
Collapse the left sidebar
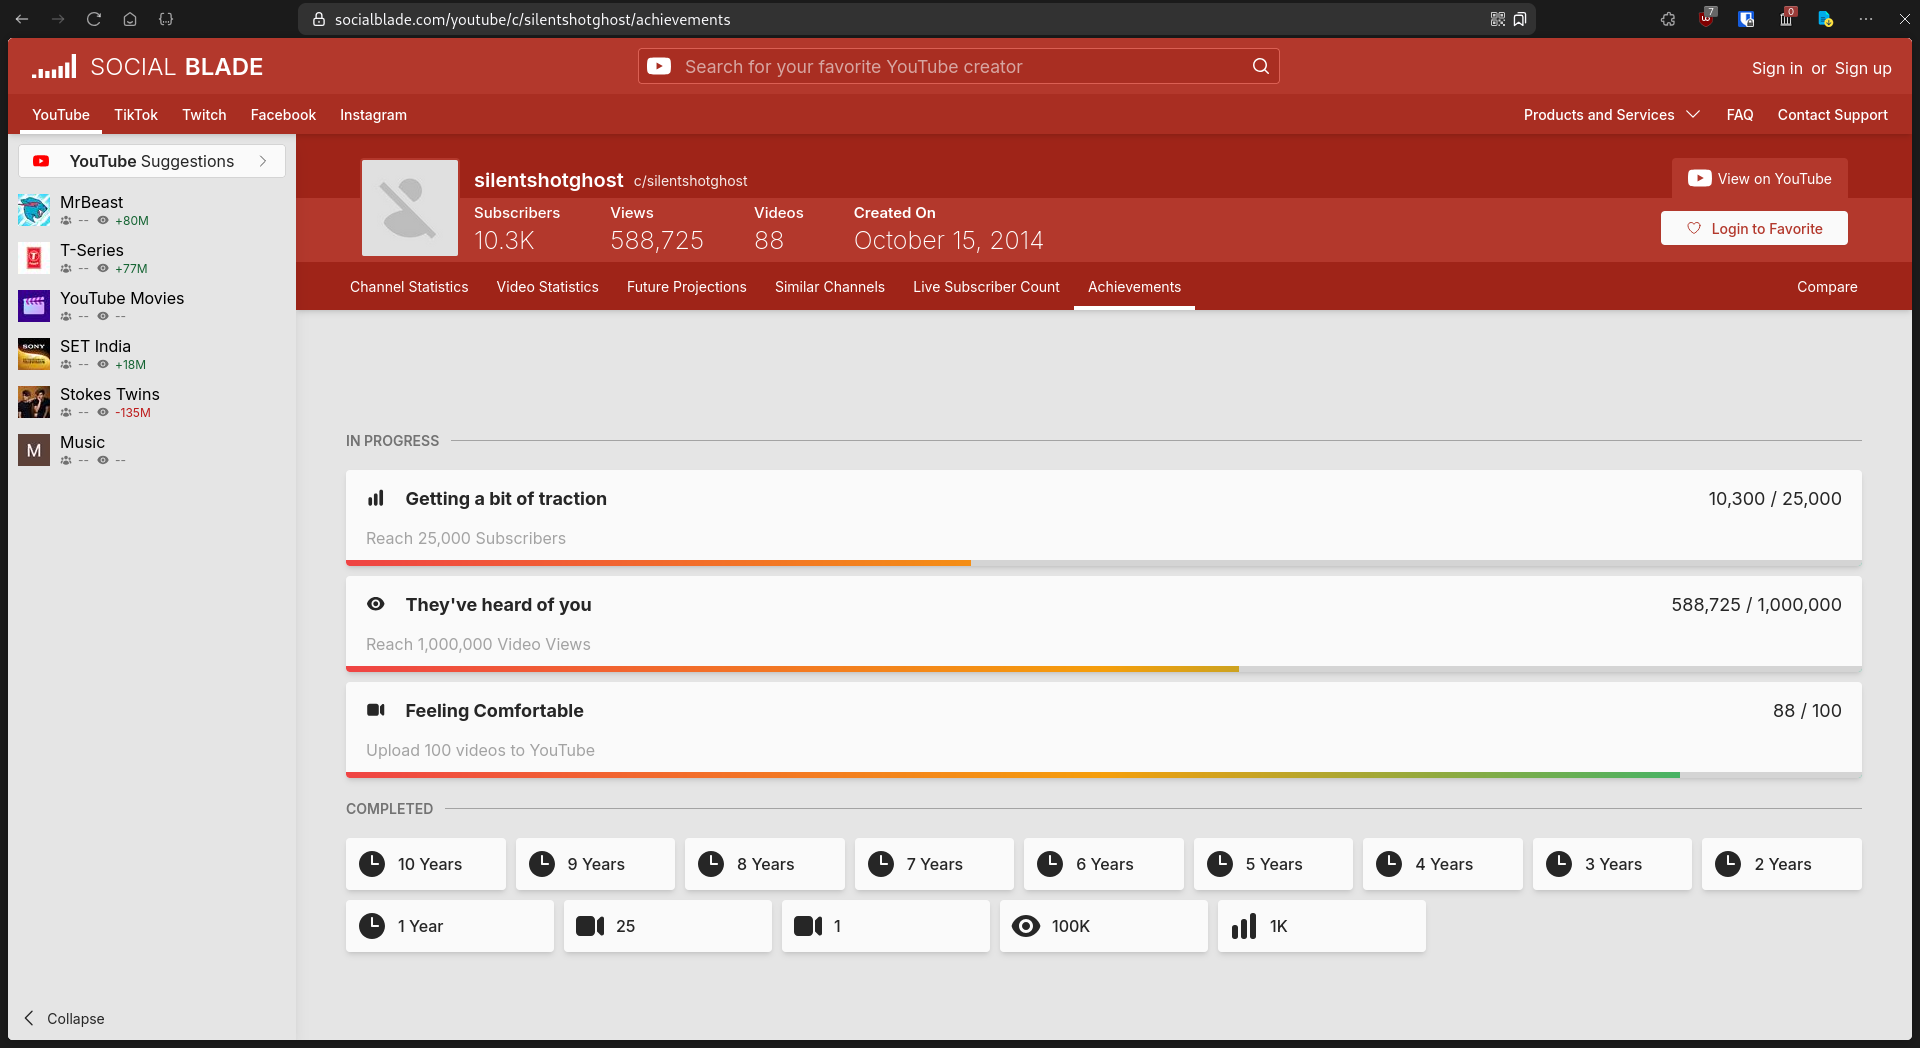[x=64, y=1018]
